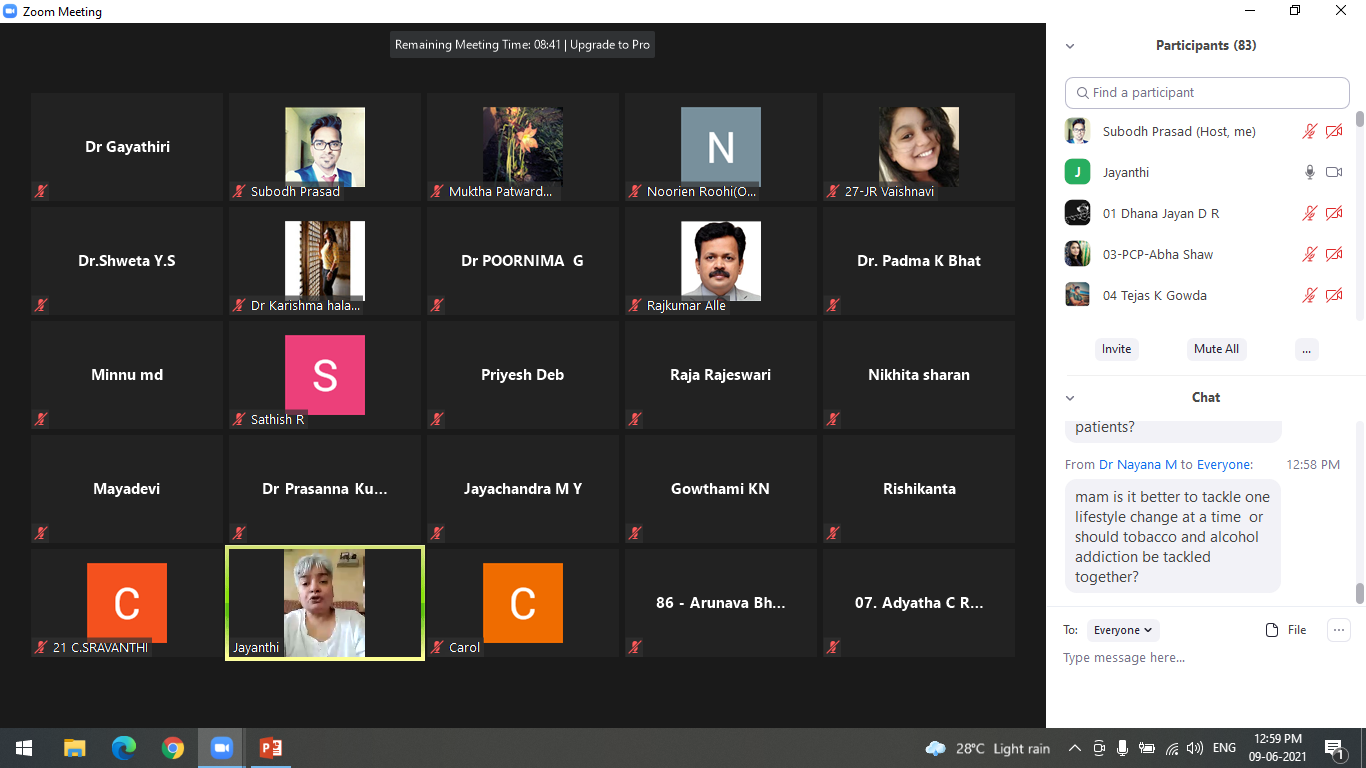The width and height of the screenshot is (1366, 768).
Task: Click the File attachment icon in chat
Action: 1272,630
